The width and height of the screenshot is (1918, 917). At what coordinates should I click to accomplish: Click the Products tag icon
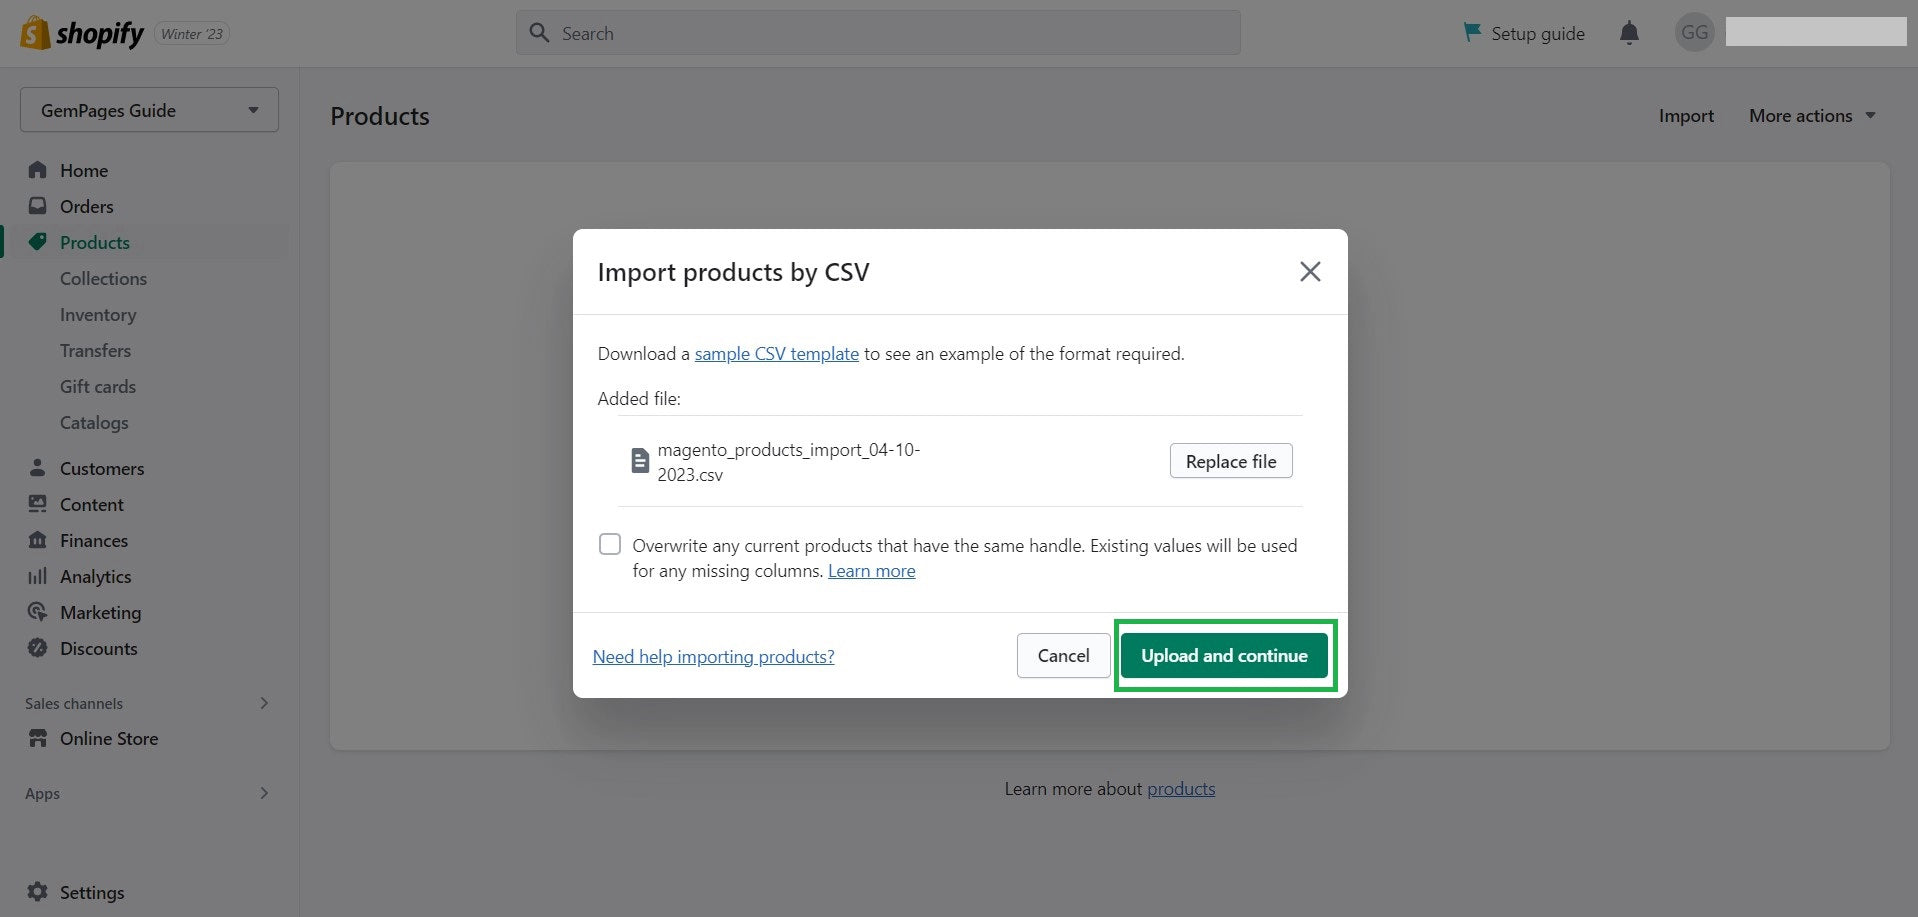(37, 242)
